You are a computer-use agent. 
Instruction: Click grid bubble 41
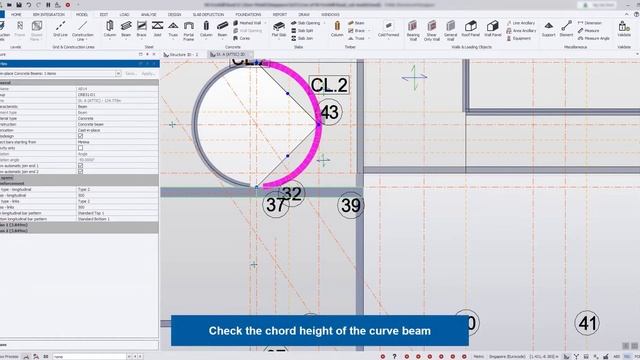pyautogui.click(x=587, y=323)
